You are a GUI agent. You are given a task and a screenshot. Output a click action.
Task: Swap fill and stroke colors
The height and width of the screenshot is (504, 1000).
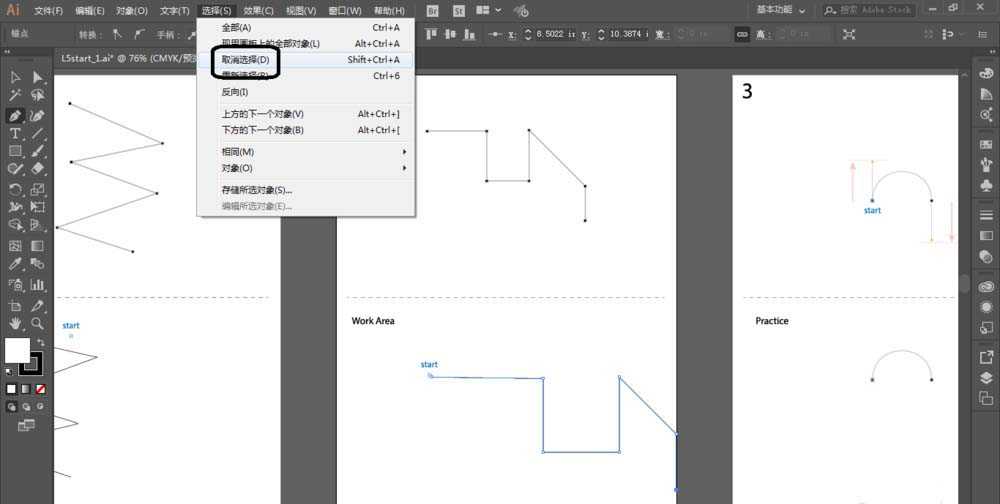pos(41,342)
